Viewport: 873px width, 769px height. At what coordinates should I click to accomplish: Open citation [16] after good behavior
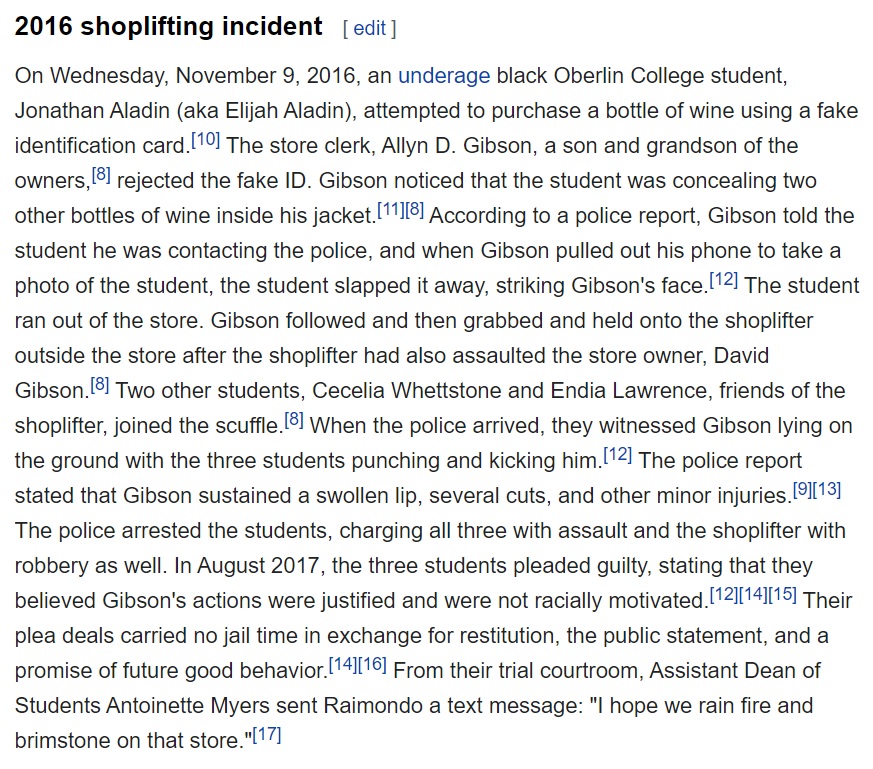pos(372,664)
